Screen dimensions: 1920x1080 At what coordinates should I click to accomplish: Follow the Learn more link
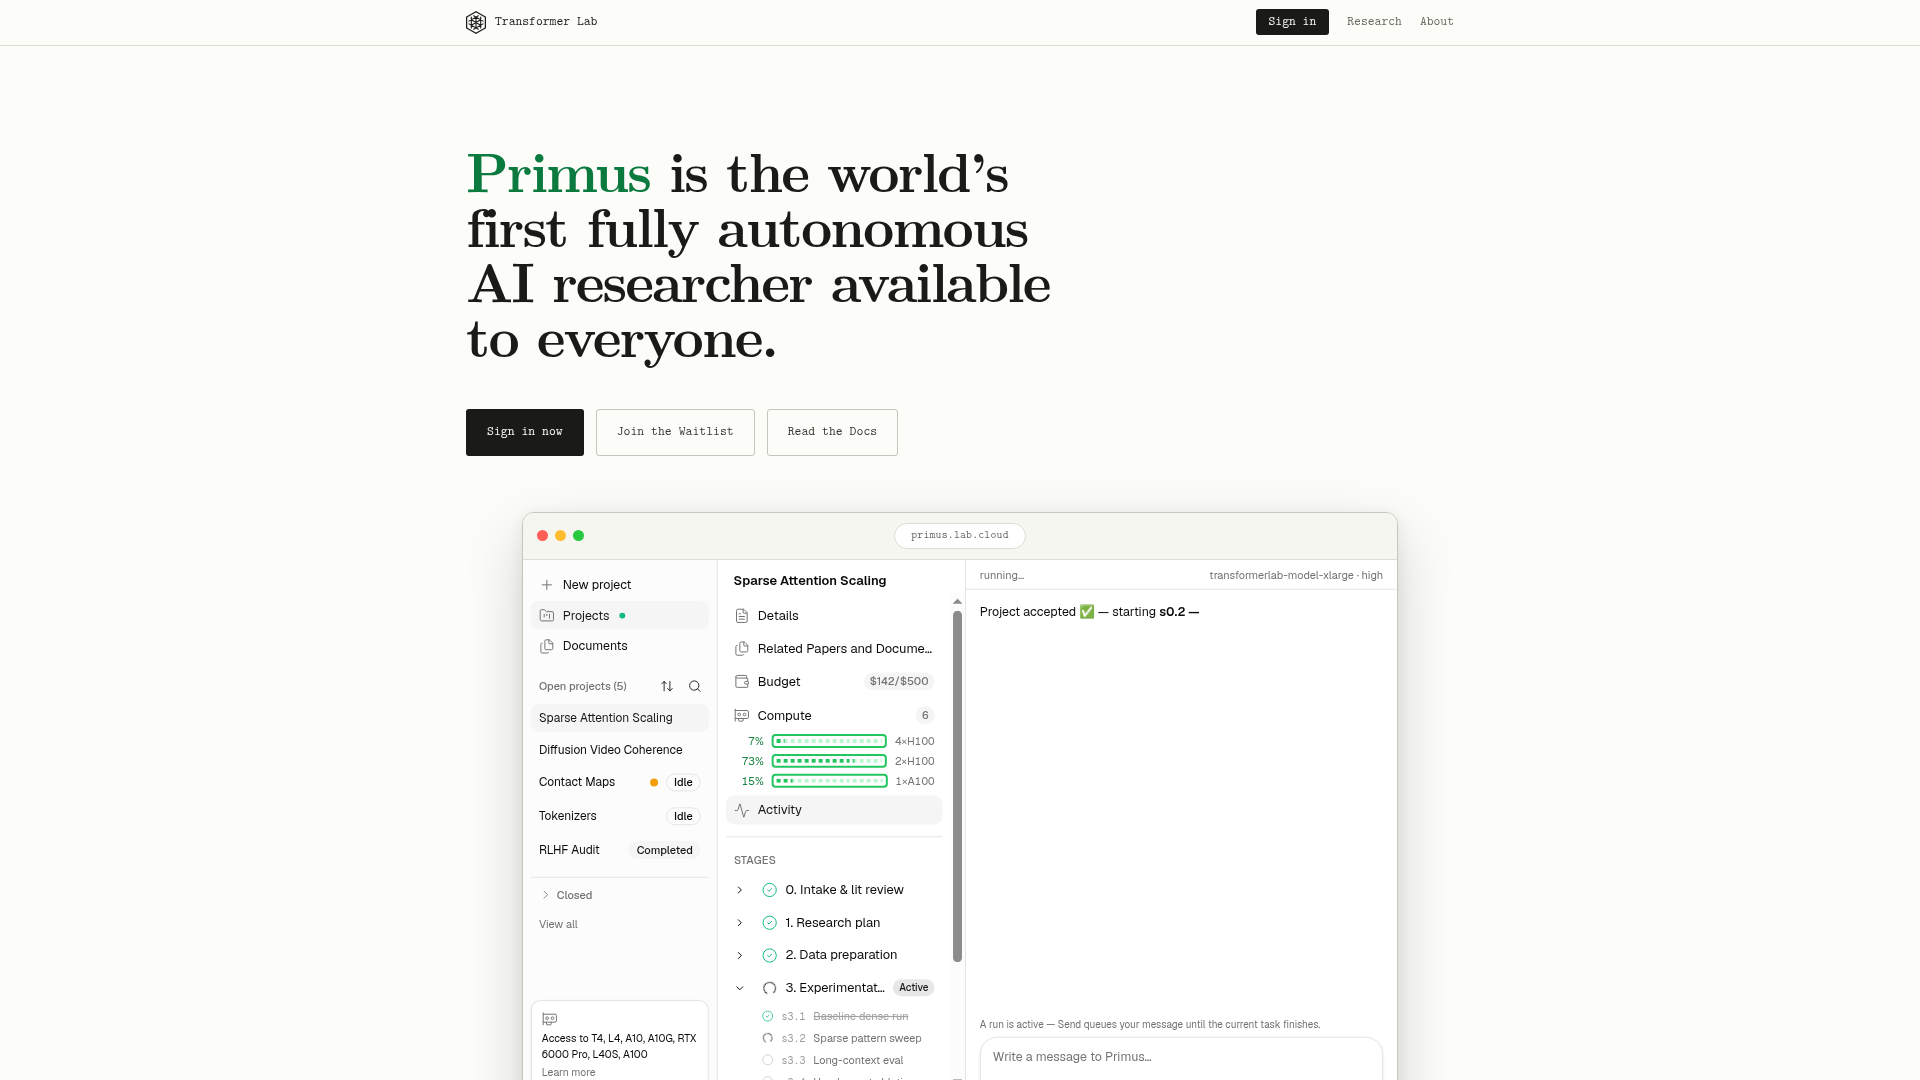(x=568, y=1072)
